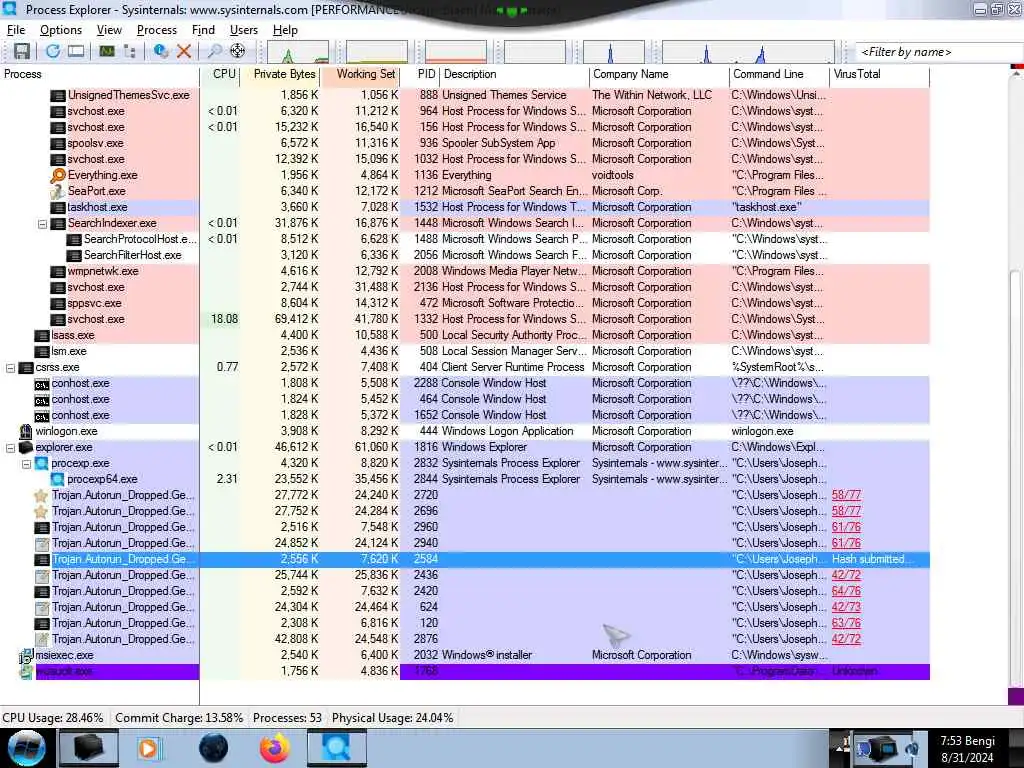Open the Windows Start orb
Viewport: 1024px width, 768px height.
27,748
